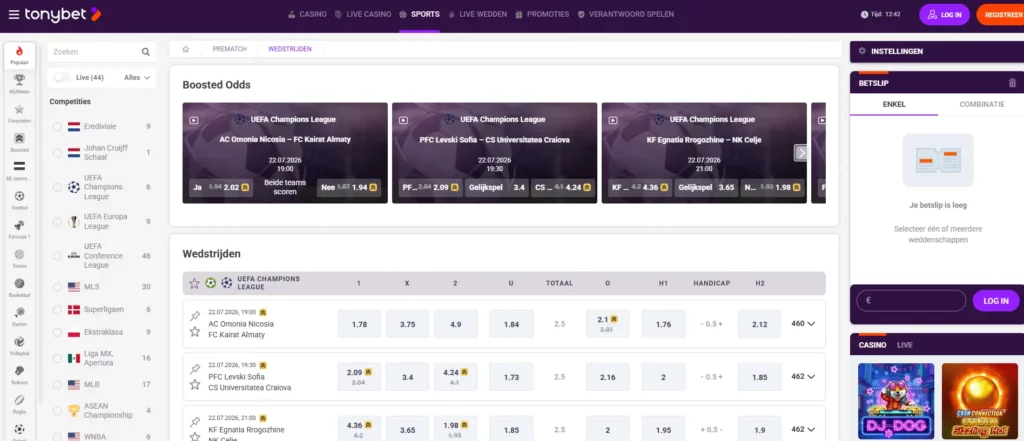This screenshot has width=1024, height=441.
Task: Open Ni. teams flag in sidebar
Action: point(19,171)
